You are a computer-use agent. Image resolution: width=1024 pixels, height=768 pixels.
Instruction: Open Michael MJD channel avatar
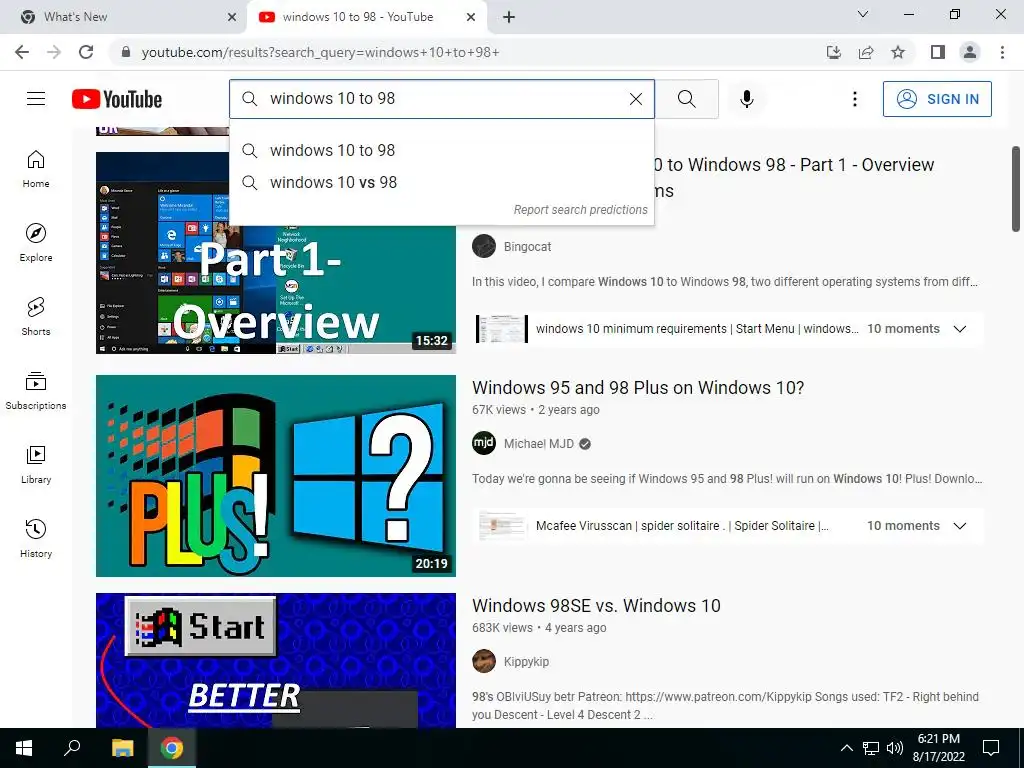click(484, 443)
